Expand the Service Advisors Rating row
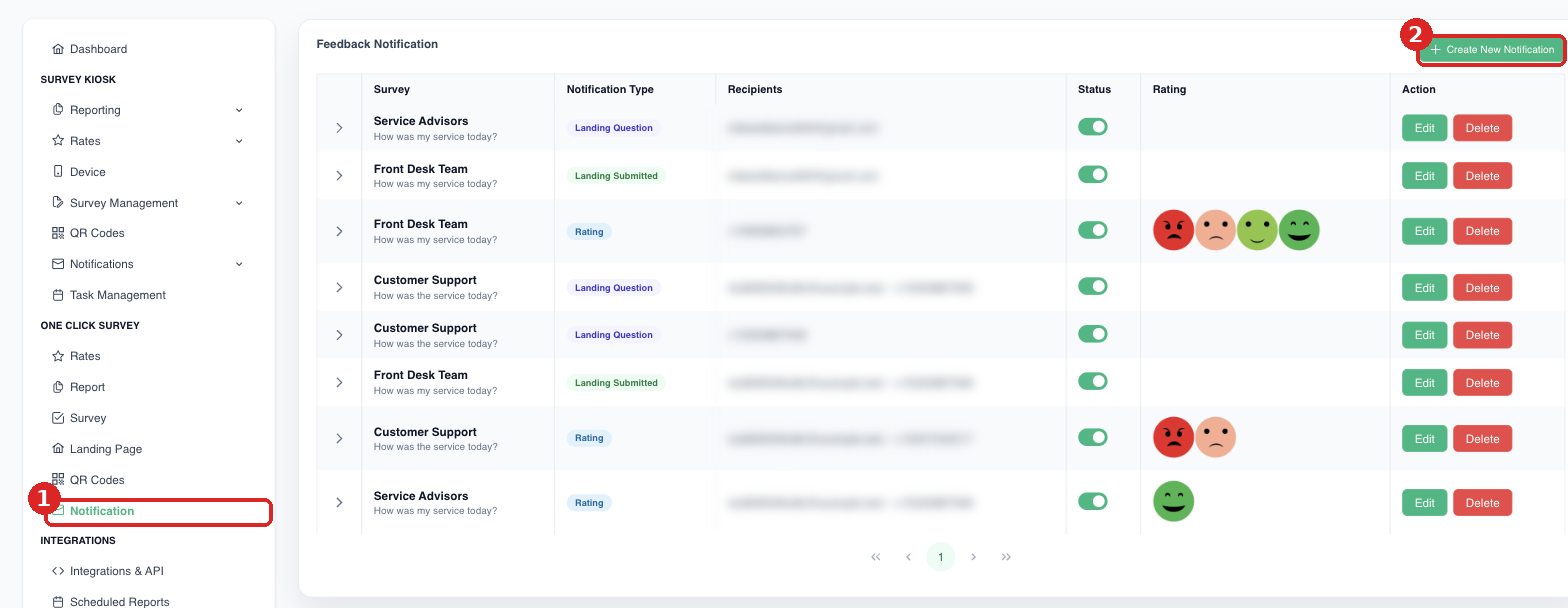The image size is (1568, 608). pos(339,502)
